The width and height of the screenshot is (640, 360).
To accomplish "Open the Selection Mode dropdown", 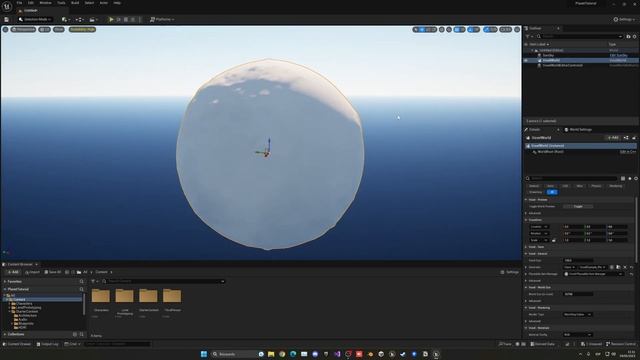I will pyautogui.click(x=35, y=19).
